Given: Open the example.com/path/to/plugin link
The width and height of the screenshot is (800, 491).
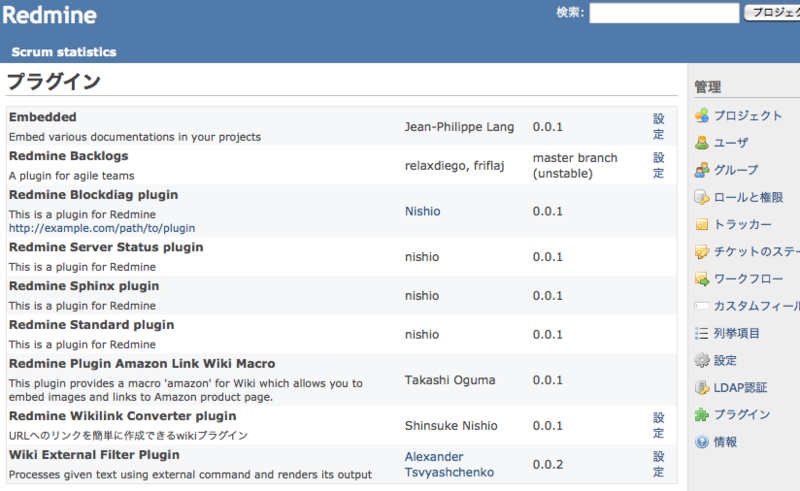Looking at the screenshot, I should (x=102, y=228).
